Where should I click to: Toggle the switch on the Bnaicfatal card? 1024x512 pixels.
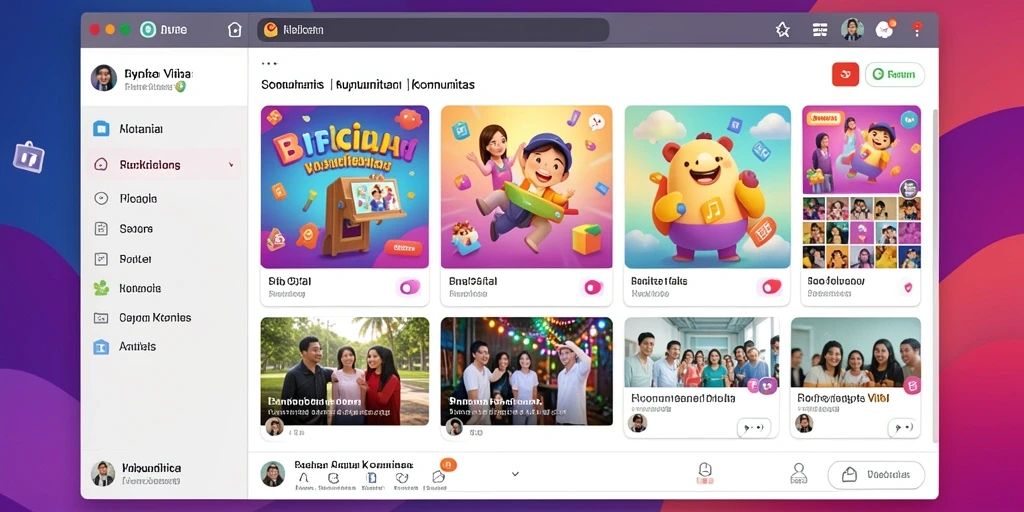pyautogui.click(x=592, y=287)
